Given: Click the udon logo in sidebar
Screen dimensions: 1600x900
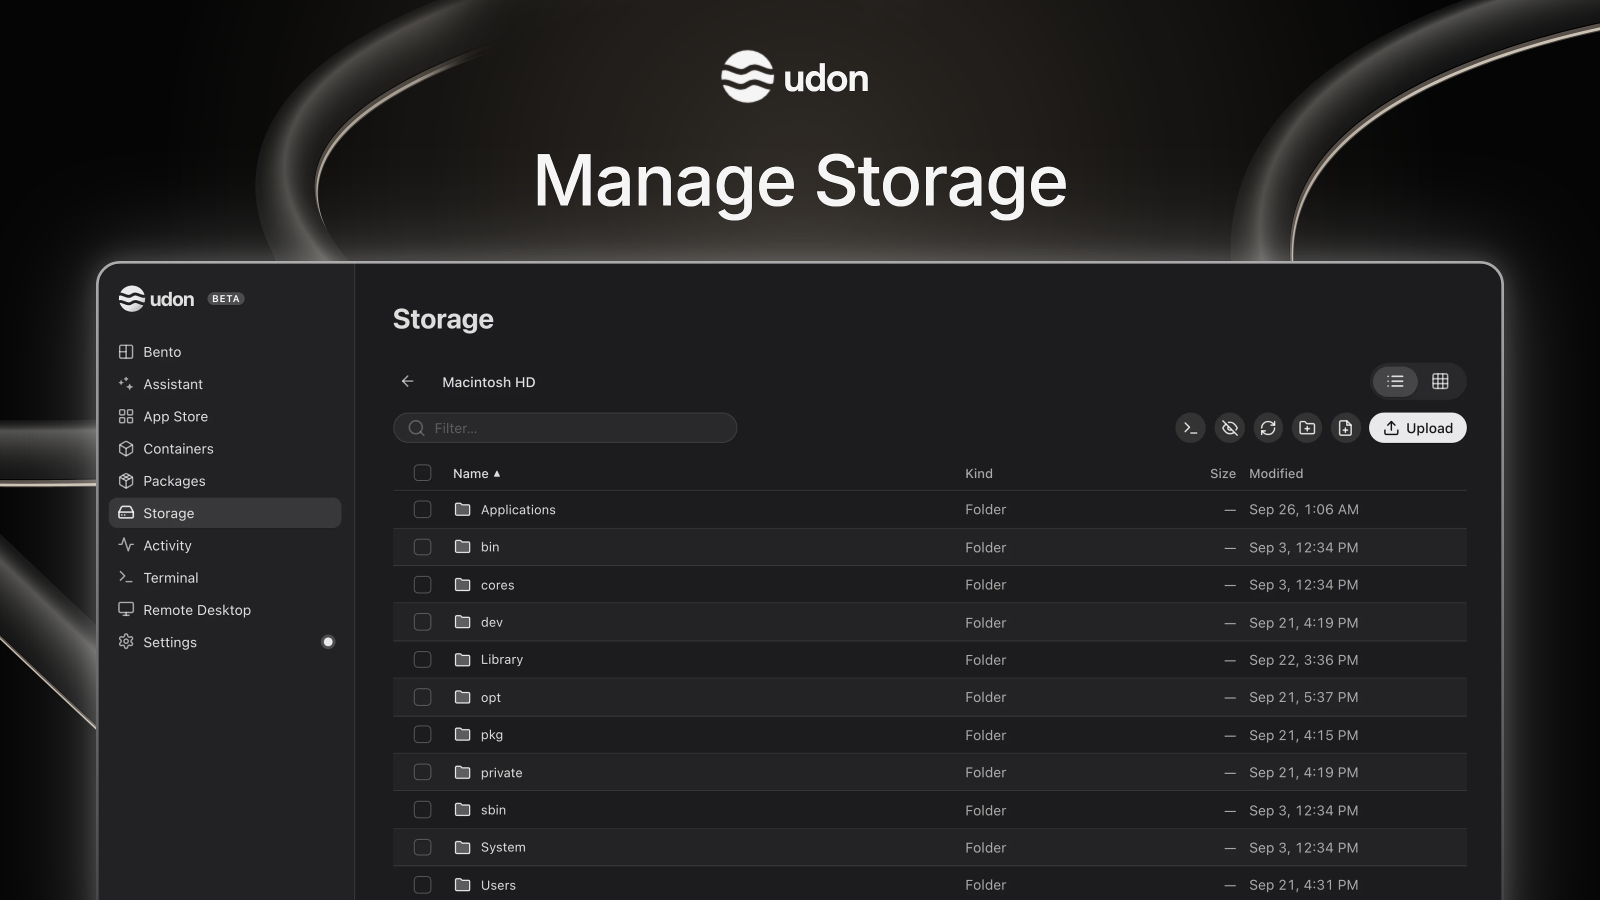Looking at the screenshot, I should coord(156,299).
